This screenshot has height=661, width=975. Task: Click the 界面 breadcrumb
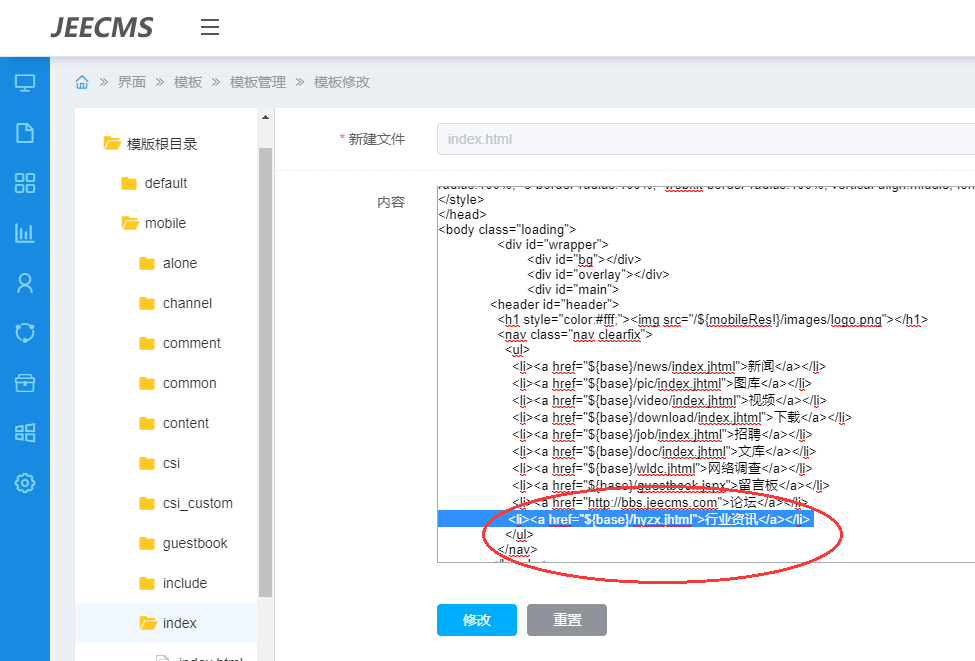coord(132,82)
